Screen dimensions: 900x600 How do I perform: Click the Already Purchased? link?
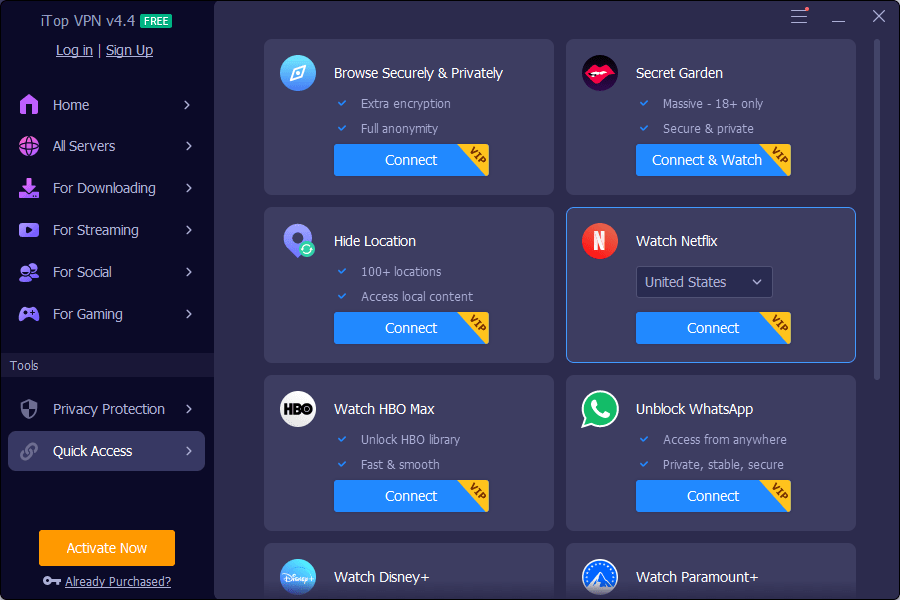(118, 582)
